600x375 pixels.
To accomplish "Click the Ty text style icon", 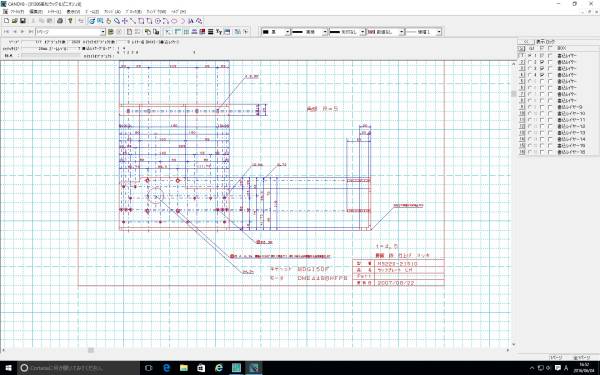I will tap(219, 32).
